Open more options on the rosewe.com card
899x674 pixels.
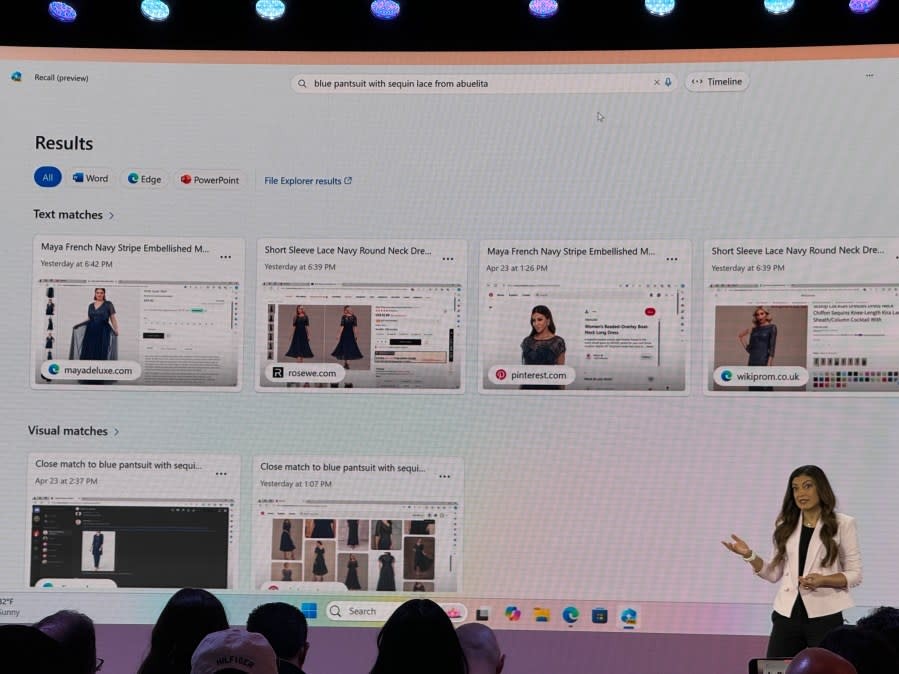click(x=448, y=258)
